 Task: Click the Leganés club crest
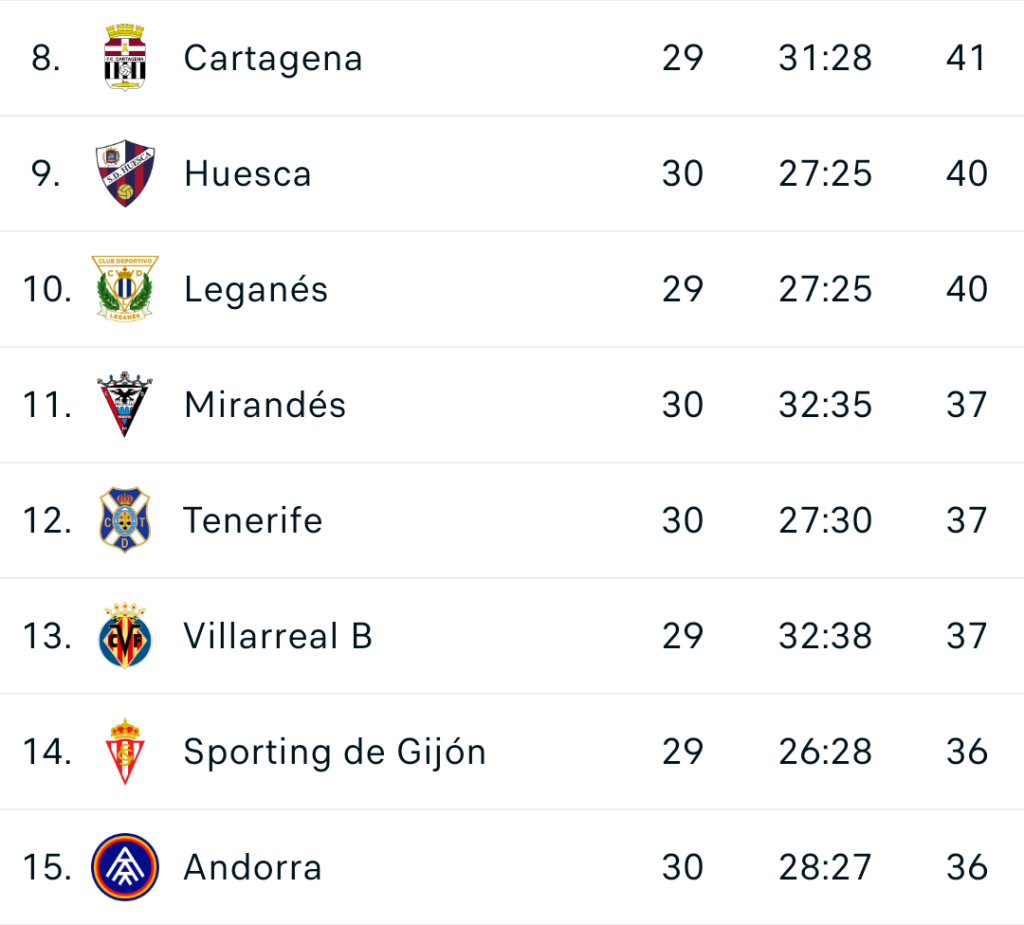(x=126, y=289)
